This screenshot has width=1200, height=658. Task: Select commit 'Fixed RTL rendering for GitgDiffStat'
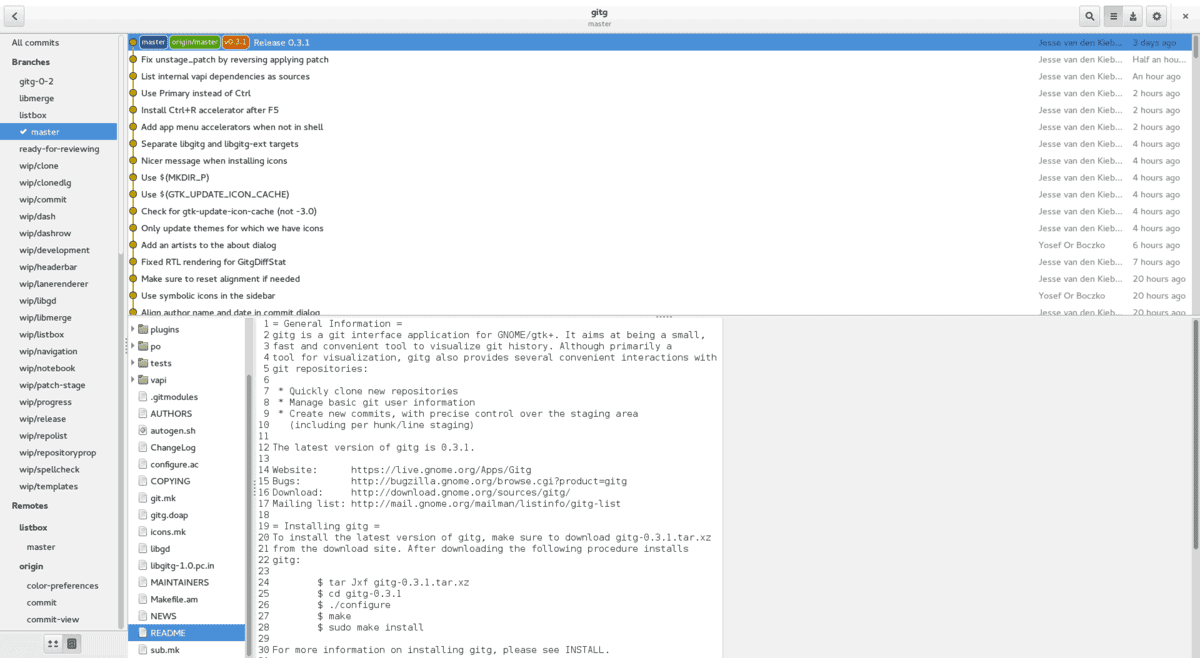pos(659,262)
